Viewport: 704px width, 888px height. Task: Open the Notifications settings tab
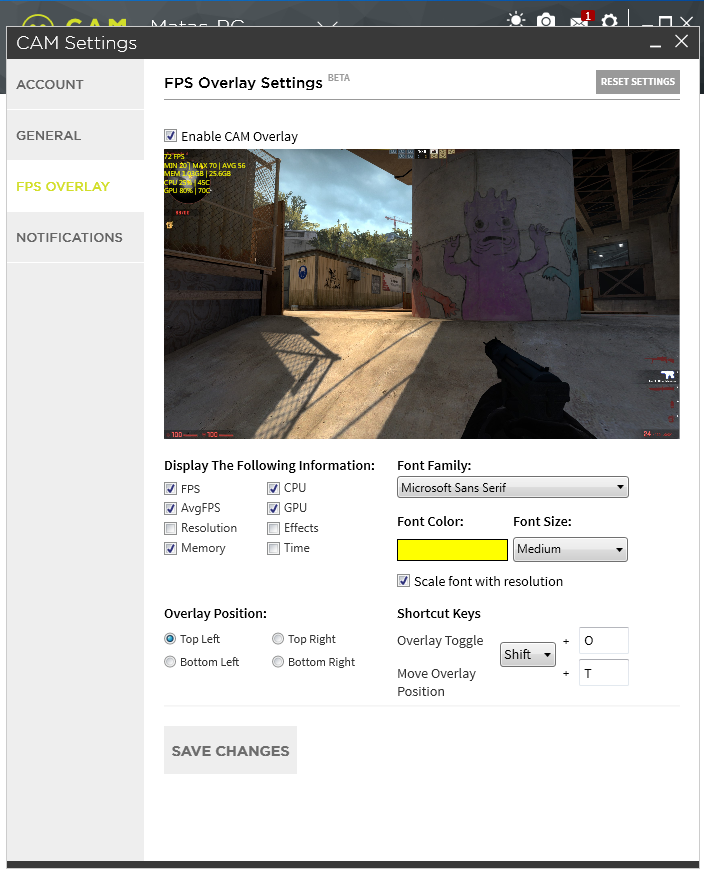[75, 237]
